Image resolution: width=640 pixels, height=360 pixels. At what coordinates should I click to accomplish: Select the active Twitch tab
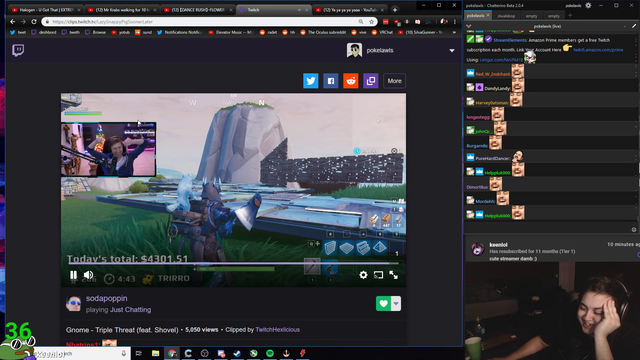pyautogui.click(x=273, y=10)
